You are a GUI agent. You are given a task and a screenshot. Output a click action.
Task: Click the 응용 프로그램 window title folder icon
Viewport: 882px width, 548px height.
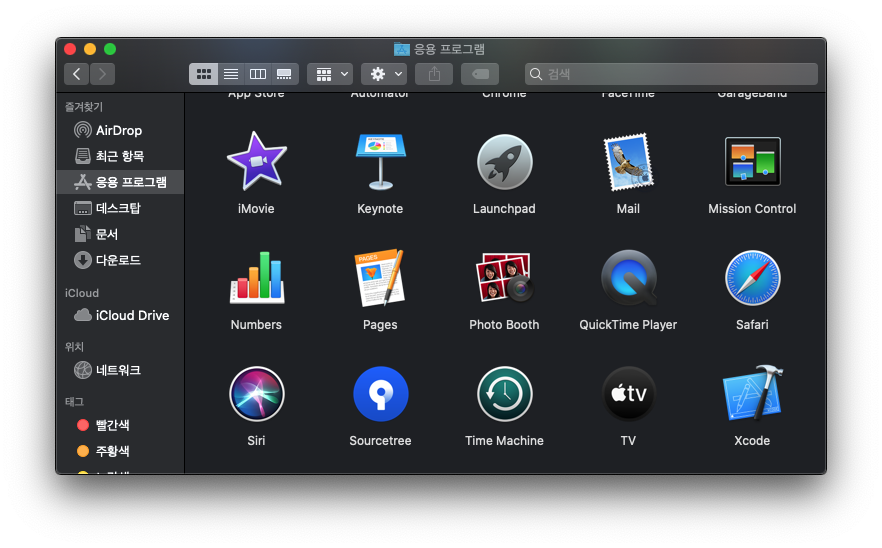402,49
